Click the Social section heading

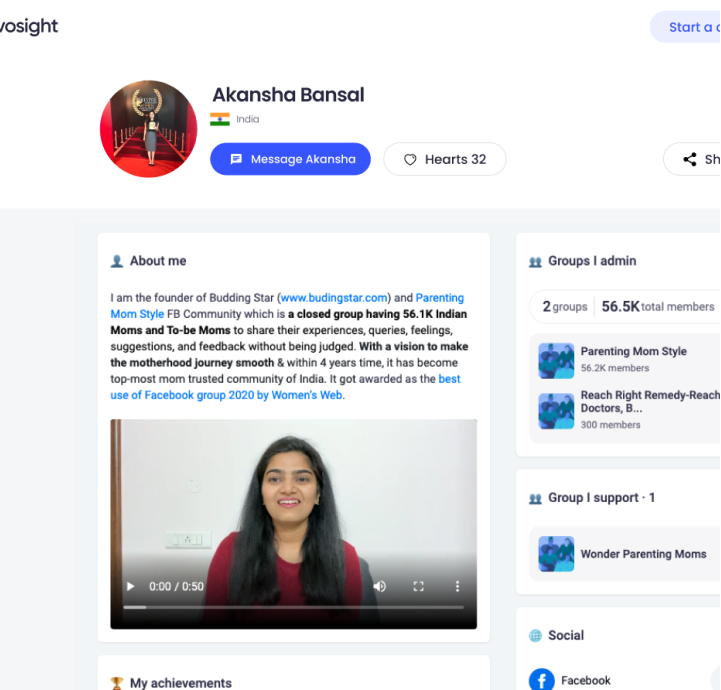pyautogui.click(x=566, y=635)
